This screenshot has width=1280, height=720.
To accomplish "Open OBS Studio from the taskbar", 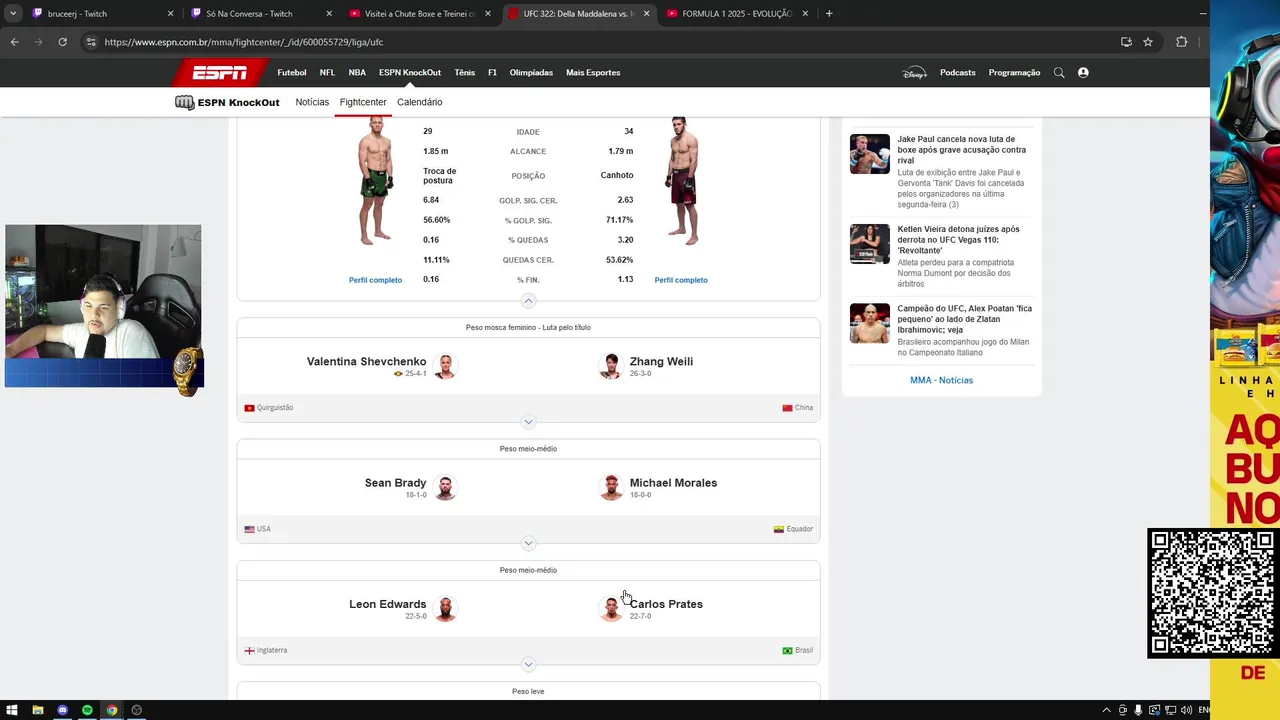I will 137,710.
